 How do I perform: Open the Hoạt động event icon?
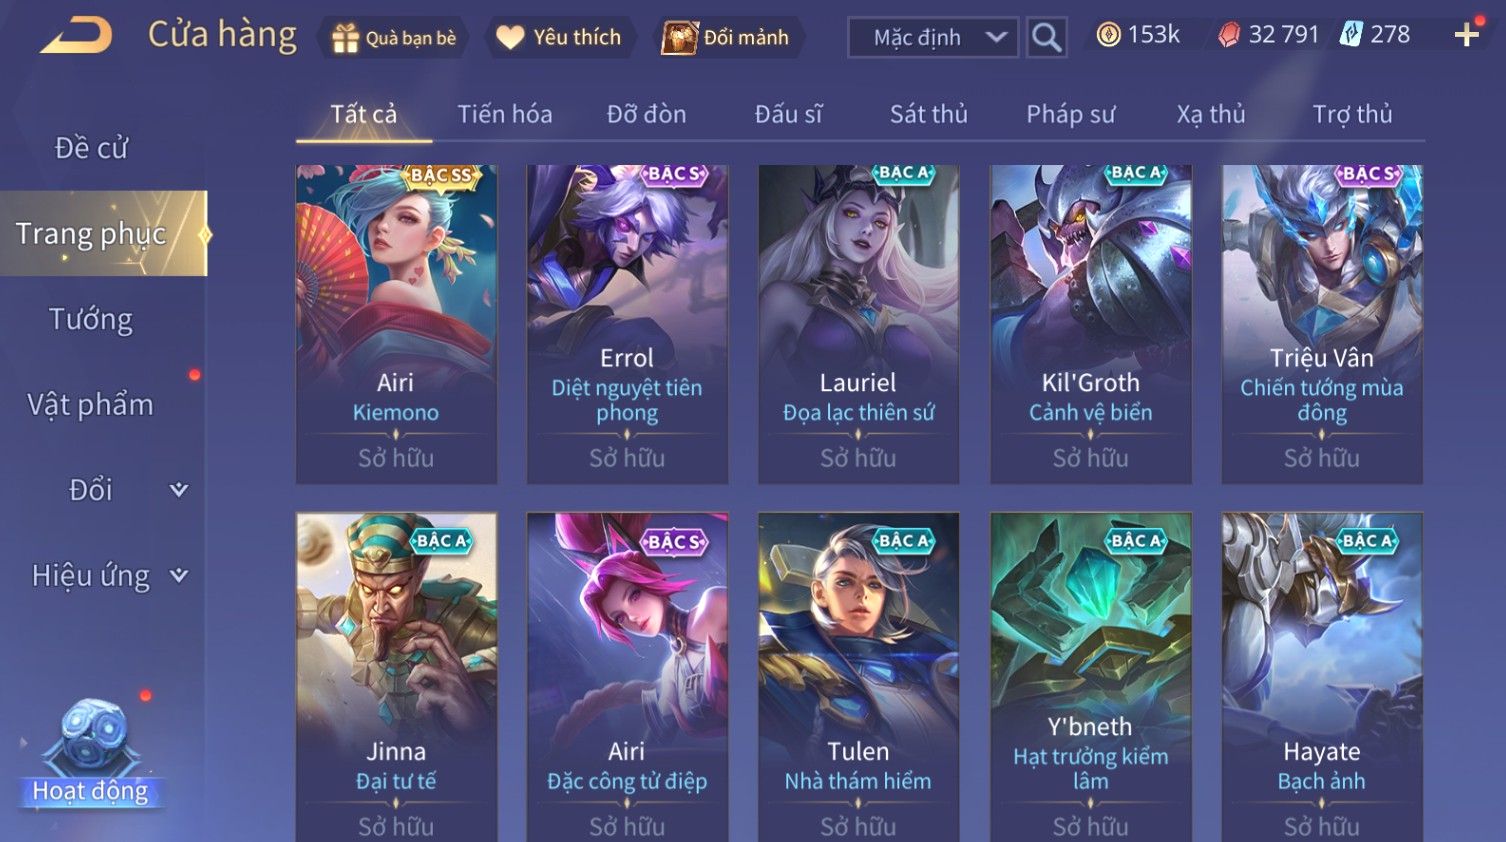click(x=90, y=752)
